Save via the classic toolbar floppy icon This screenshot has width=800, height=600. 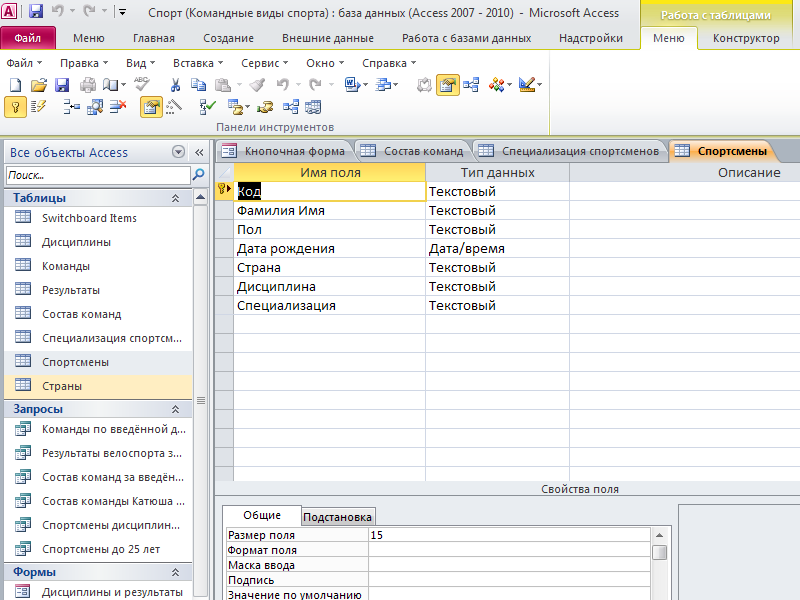pos(62,85)
